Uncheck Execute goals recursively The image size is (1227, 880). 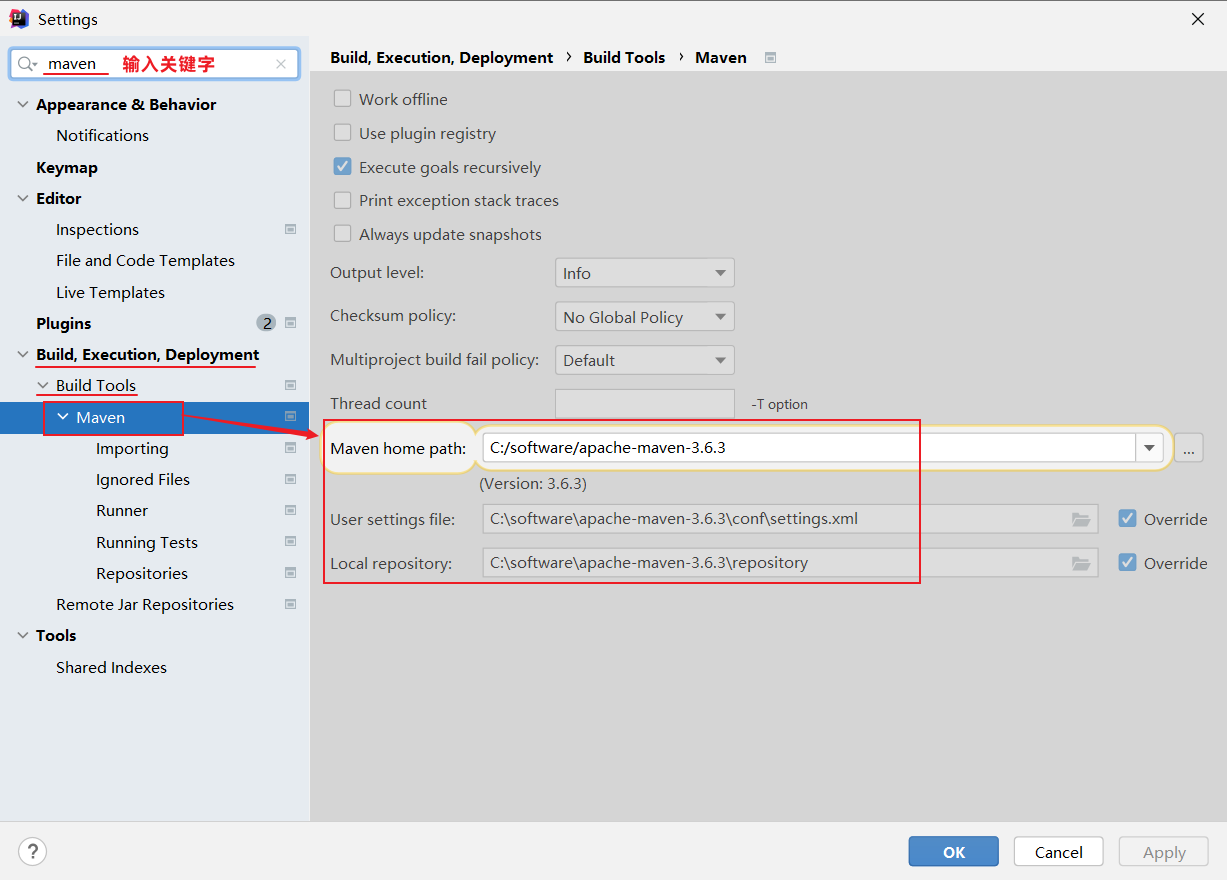tap(342, 167)
